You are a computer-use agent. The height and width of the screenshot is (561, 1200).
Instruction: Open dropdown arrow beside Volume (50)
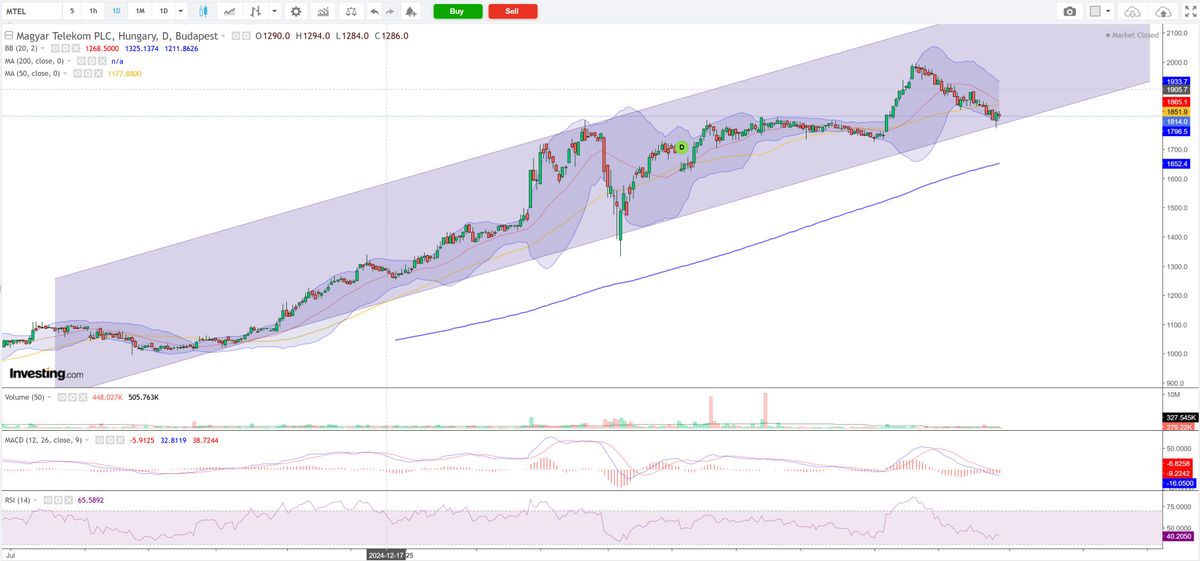coord(50,397)
